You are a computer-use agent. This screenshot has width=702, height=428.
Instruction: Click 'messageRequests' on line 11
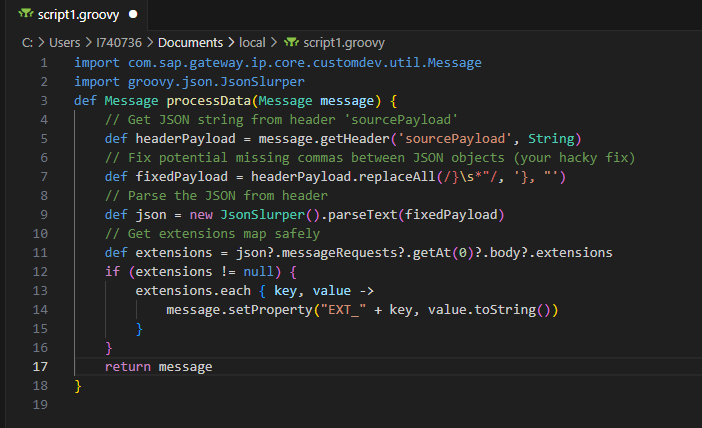[x=339, y=253]
